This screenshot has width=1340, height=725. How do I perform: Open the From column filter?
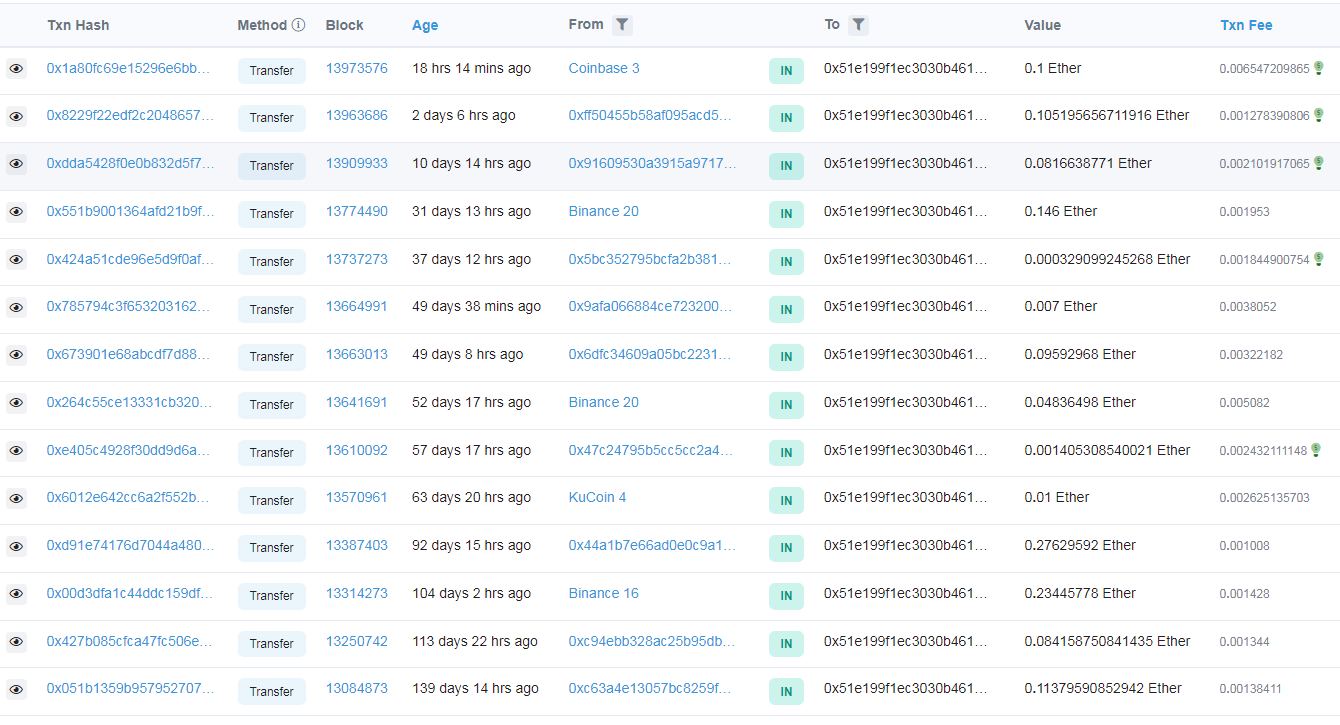pos(622,25)
